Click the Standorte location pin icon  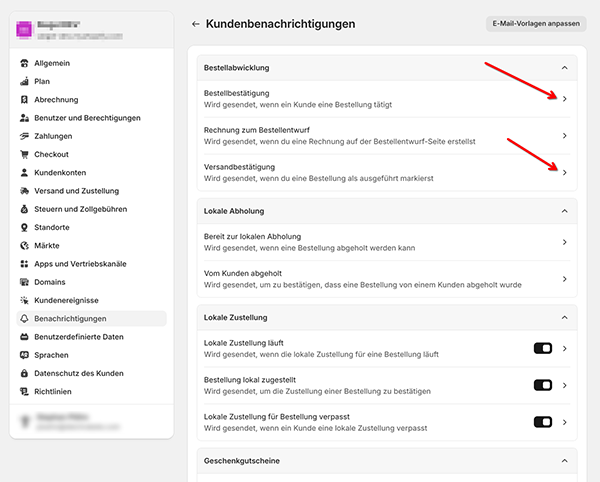coord(24,227)
